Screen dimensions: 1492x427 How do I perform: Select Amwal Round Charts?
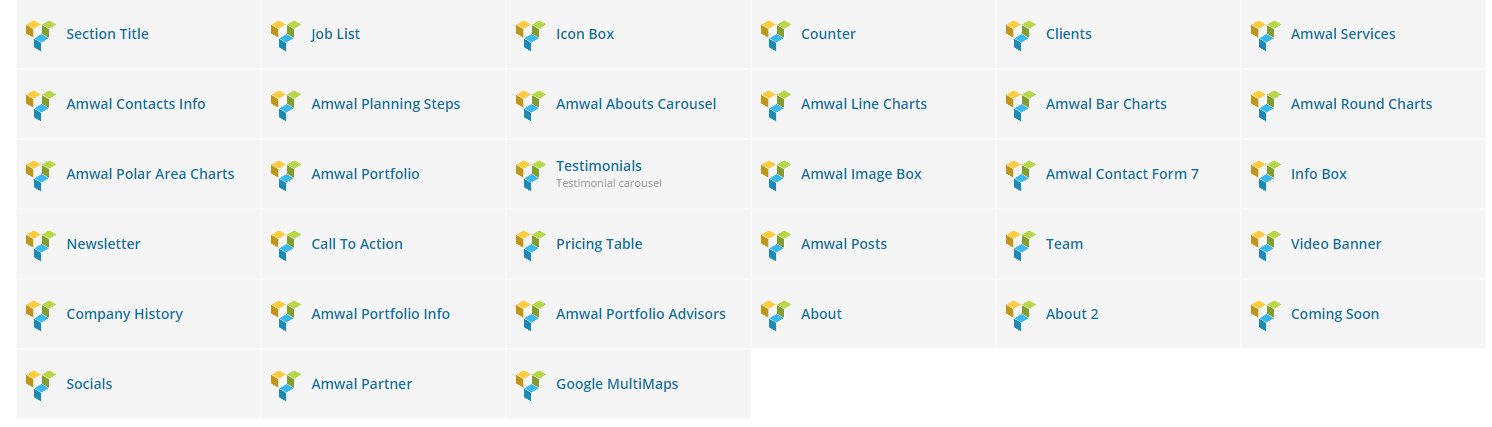pos(1363,104)
